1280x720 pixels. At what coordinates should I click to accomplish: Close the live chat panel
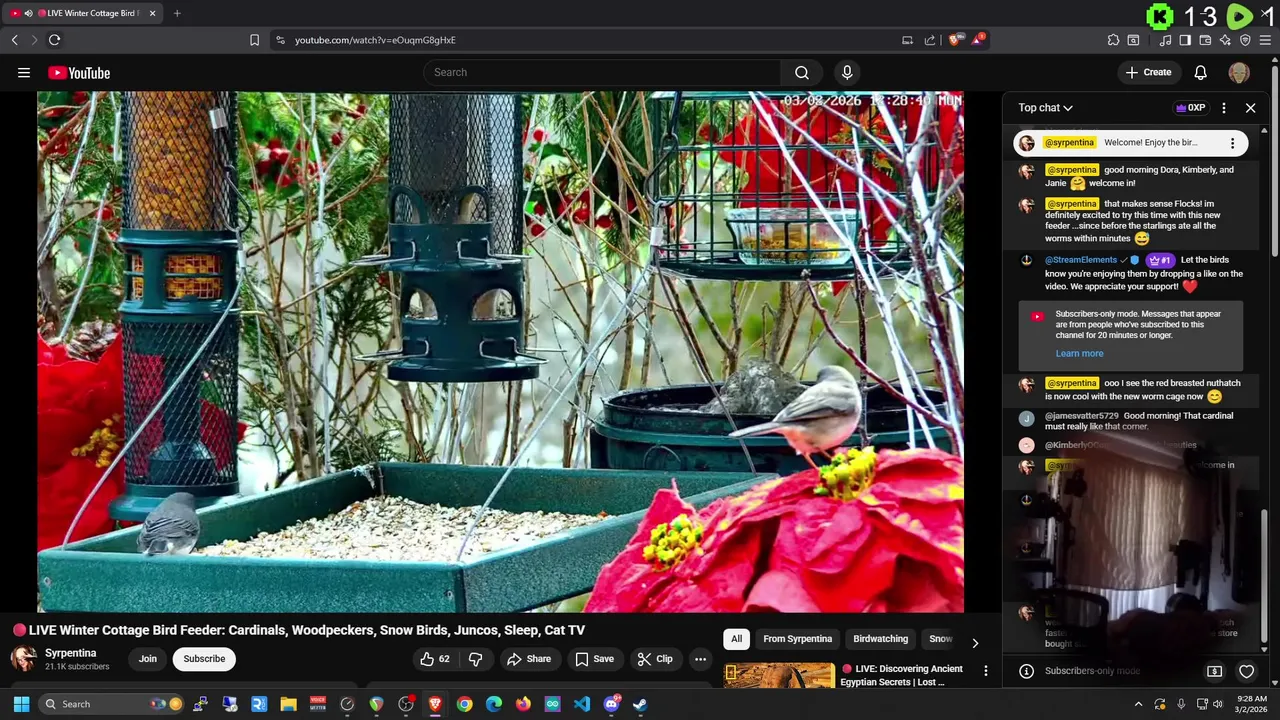(x=1250, y=108)
